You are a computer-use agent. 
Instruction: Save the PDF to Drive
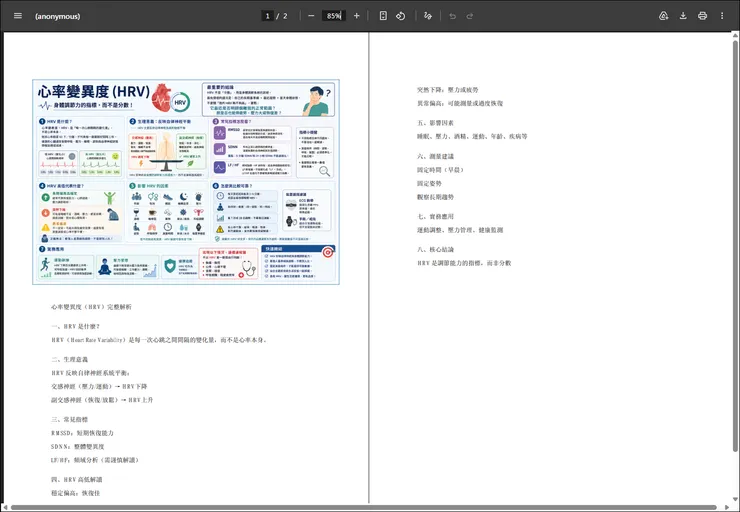coord(664,16)
